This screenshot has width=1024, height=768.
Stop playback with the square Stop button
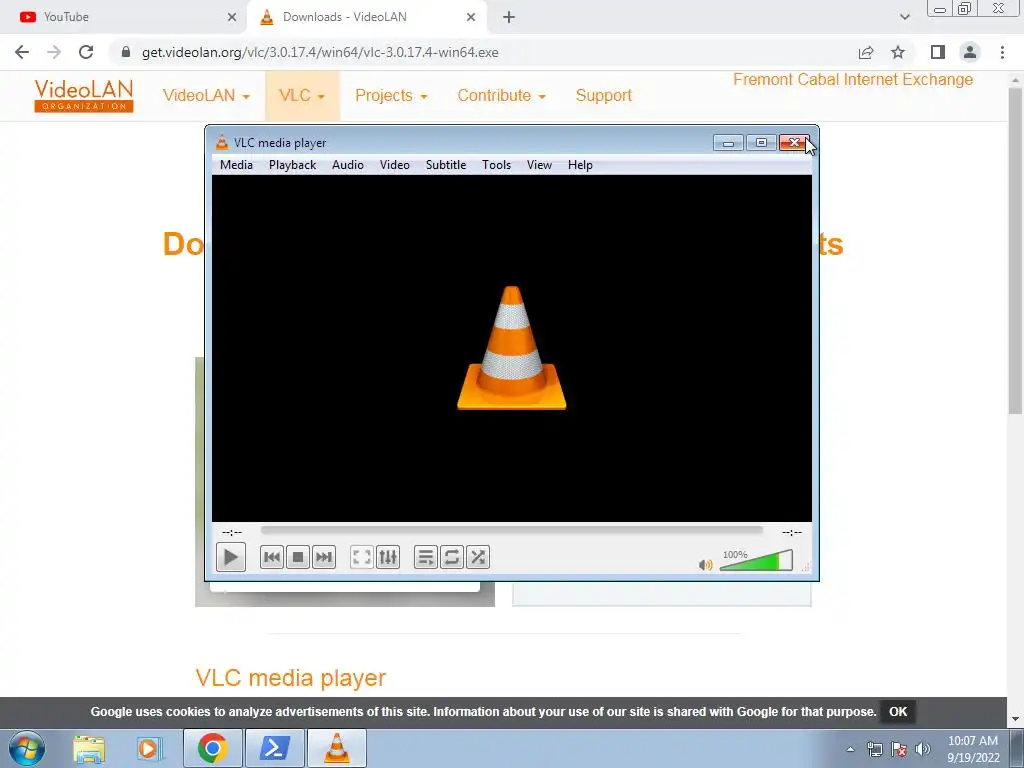(298, 557)
